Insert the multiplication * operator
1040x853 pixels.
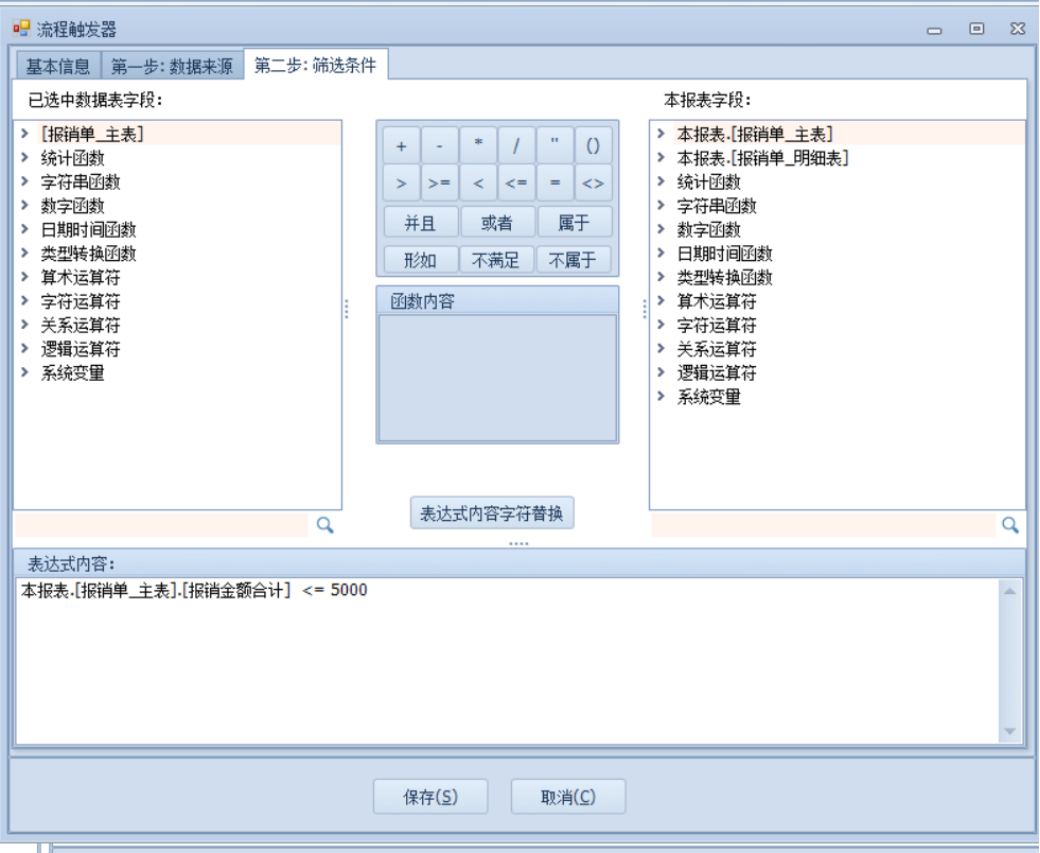[x=478, y=146]
